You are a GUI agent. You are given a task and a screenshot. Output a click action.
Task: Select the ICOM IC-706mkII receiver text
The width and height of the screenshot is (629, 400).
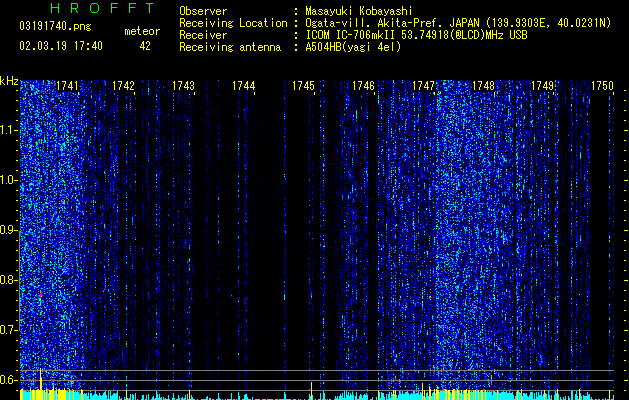416,35
